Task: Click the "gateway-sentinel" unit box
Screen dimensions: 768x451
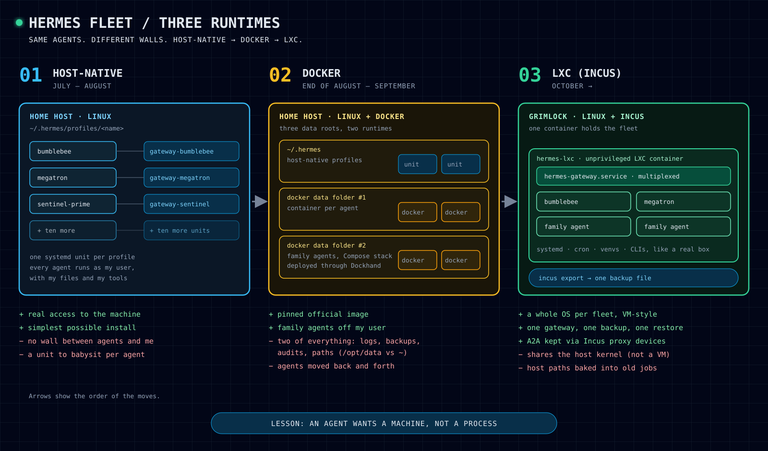Action: 192,204
